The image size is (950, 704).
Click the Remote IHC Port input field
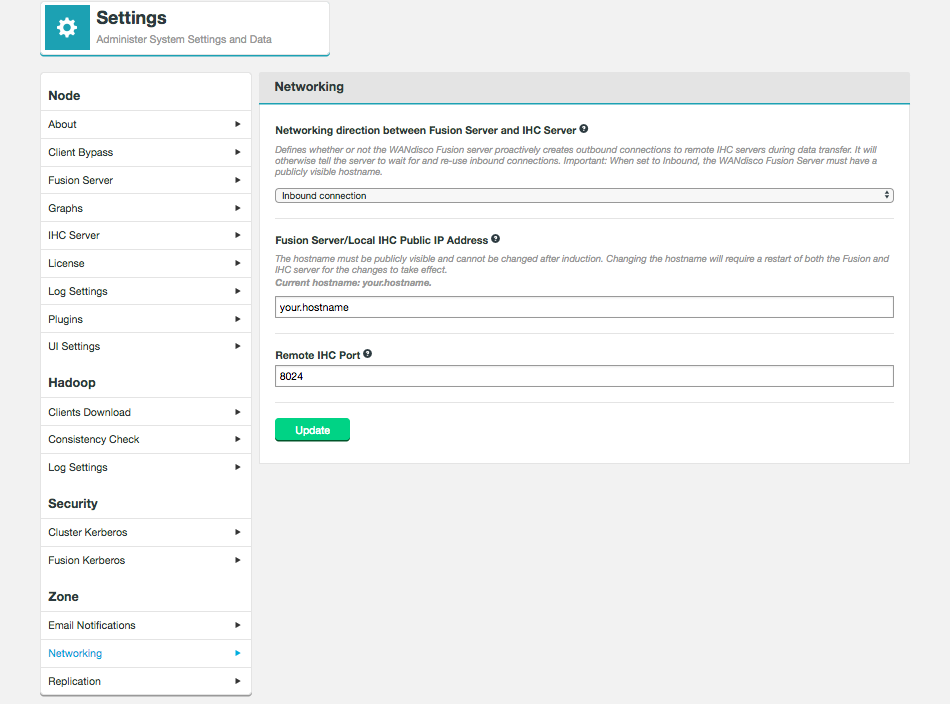[x=584, y=376]
